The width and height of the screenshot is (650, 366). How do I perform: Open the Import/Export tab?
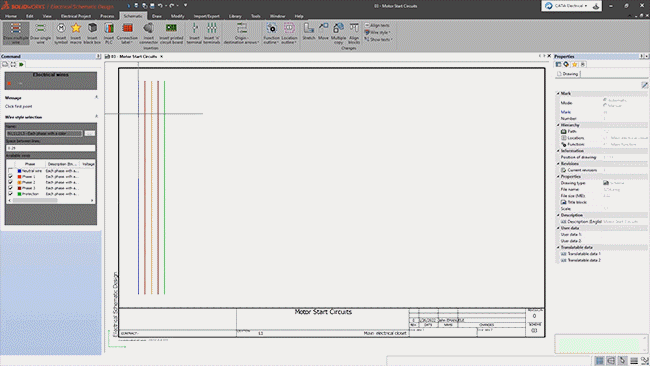(206, 16)
